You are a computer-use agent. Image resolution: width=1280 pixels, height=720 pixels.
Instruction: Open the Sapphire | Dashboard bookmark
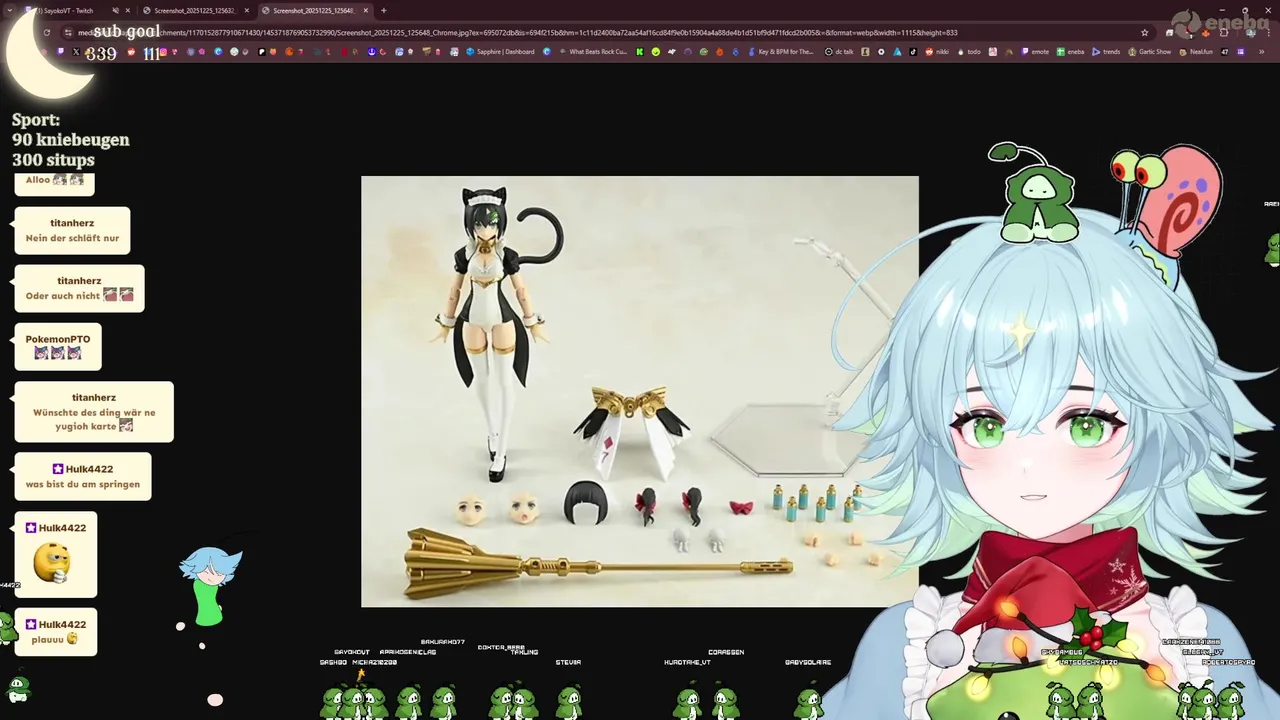(x=501, y=51)
